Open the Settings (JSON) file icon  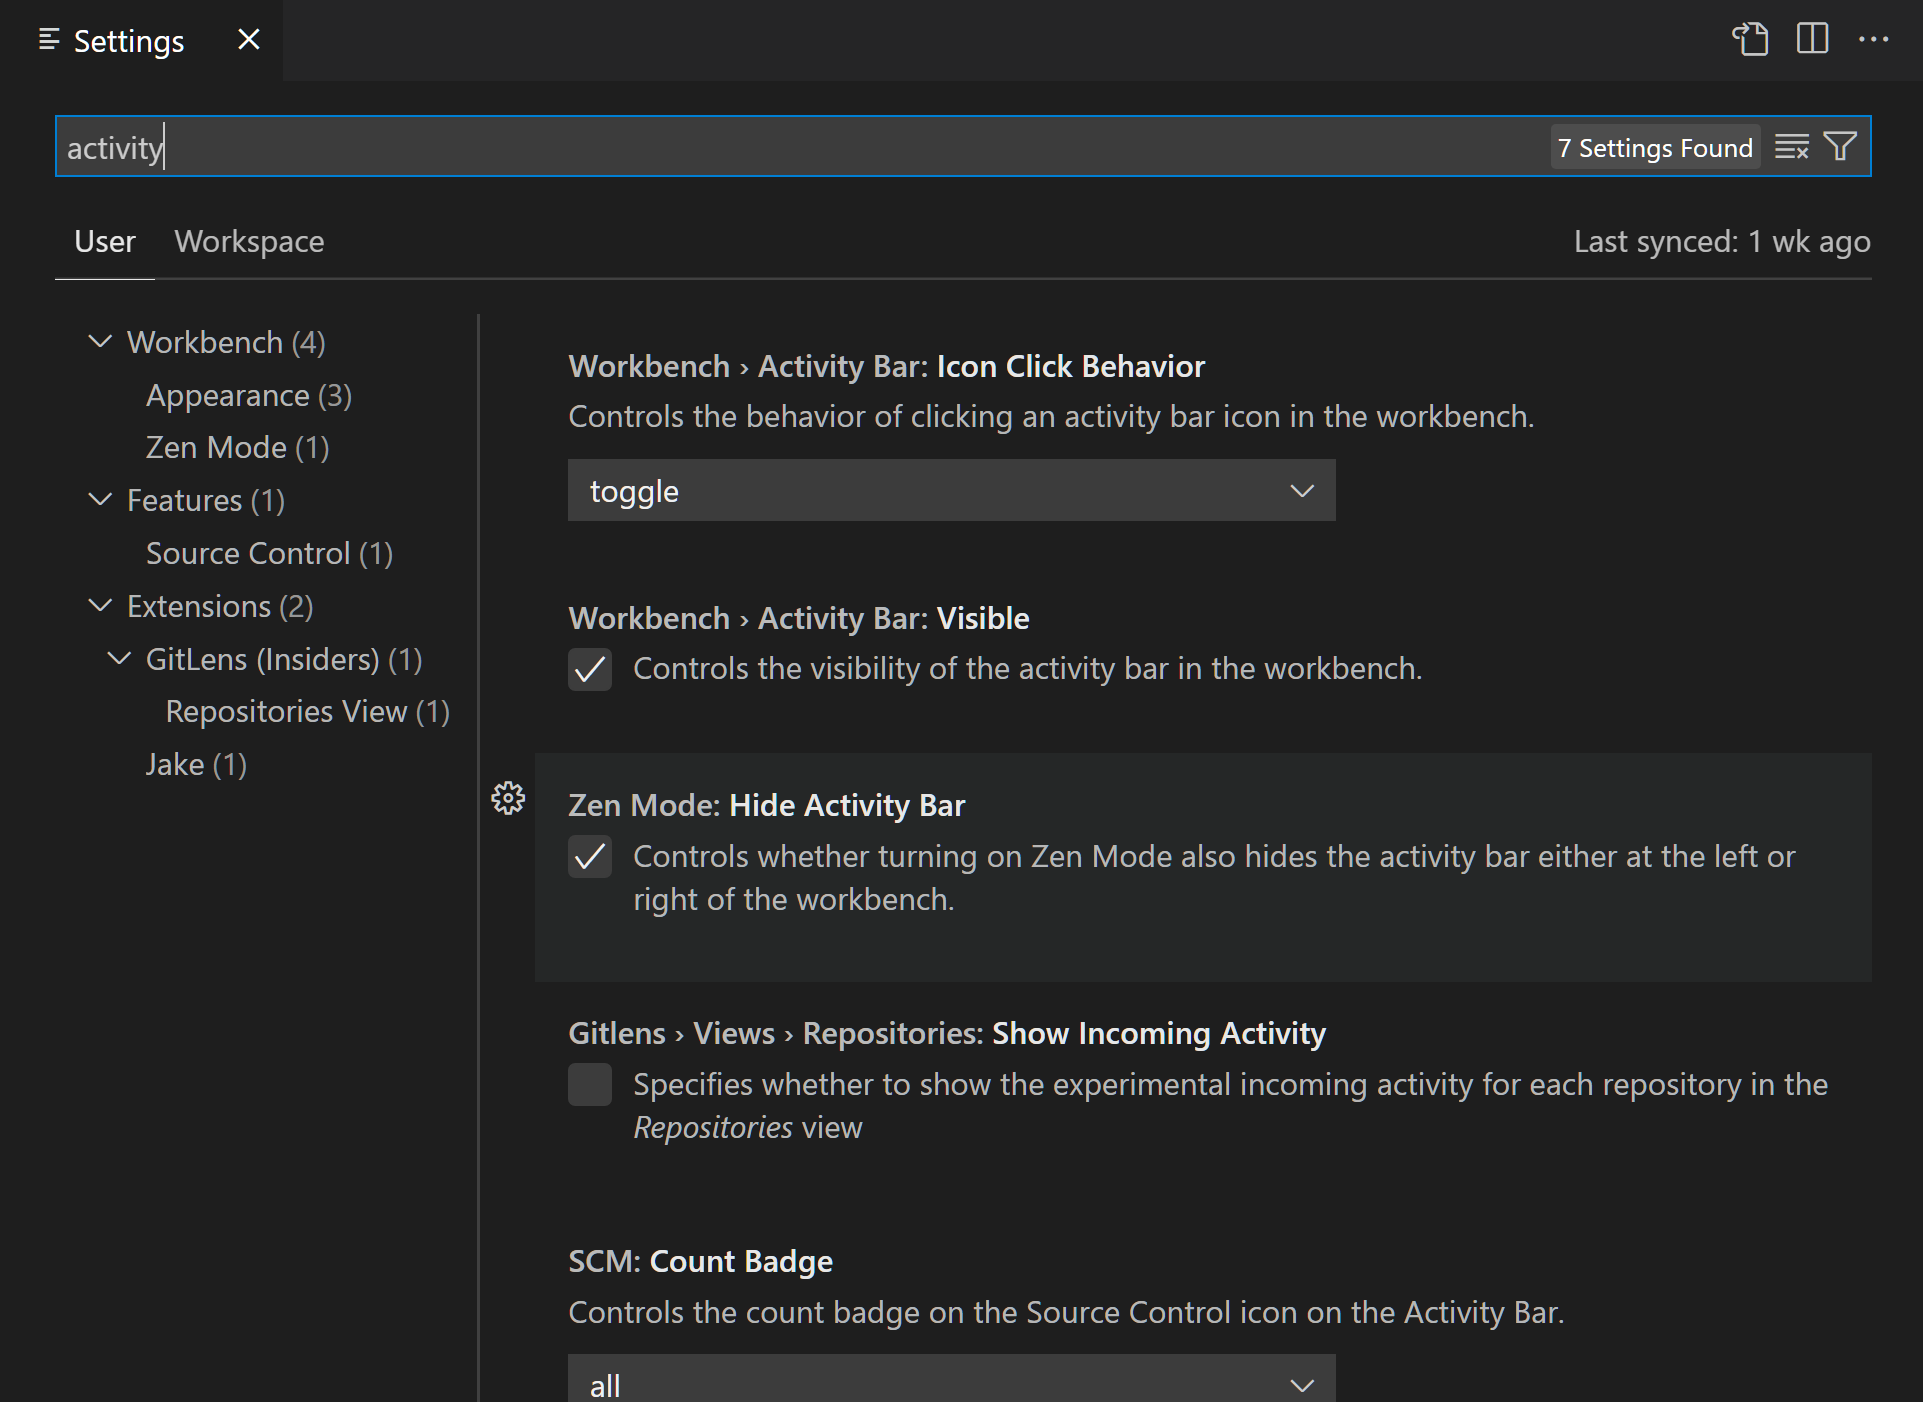[x=1750, y=40]
